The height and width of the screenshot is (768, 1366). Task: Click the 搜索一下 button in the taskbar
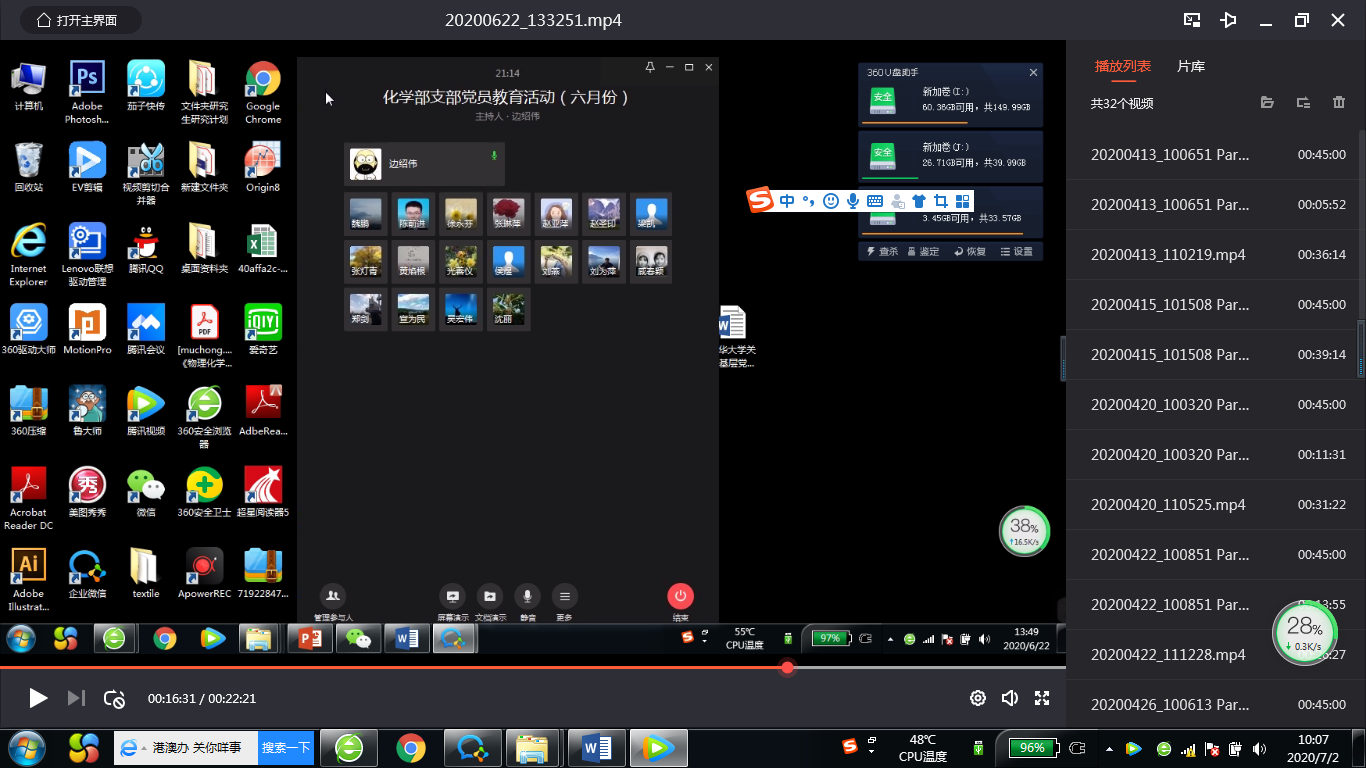286,748
